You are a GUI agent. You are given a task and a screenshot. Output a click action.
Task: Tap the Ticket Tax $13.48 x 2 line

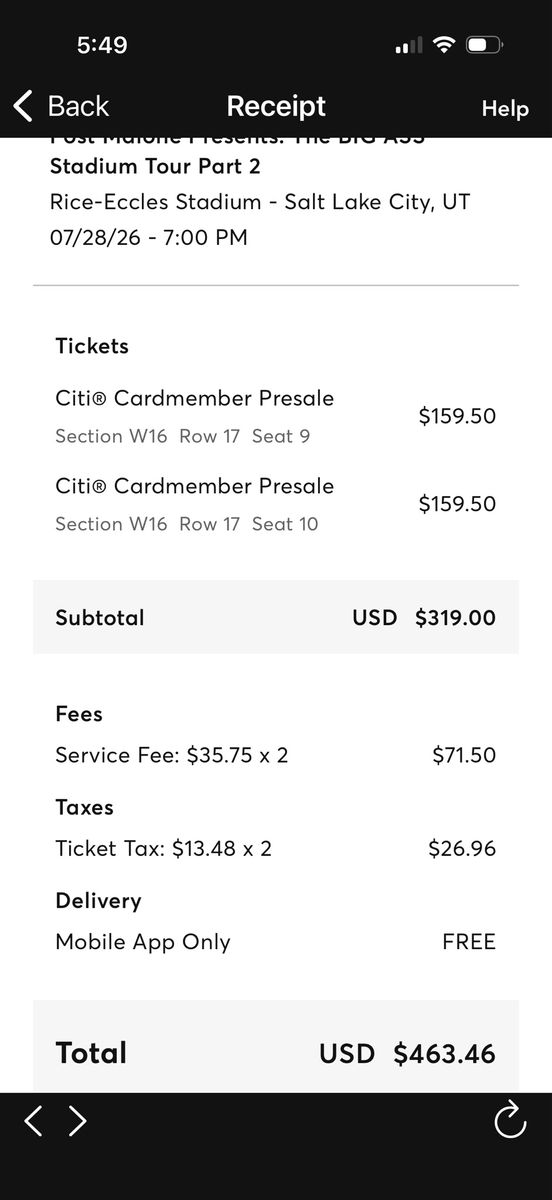click(276, 849)
